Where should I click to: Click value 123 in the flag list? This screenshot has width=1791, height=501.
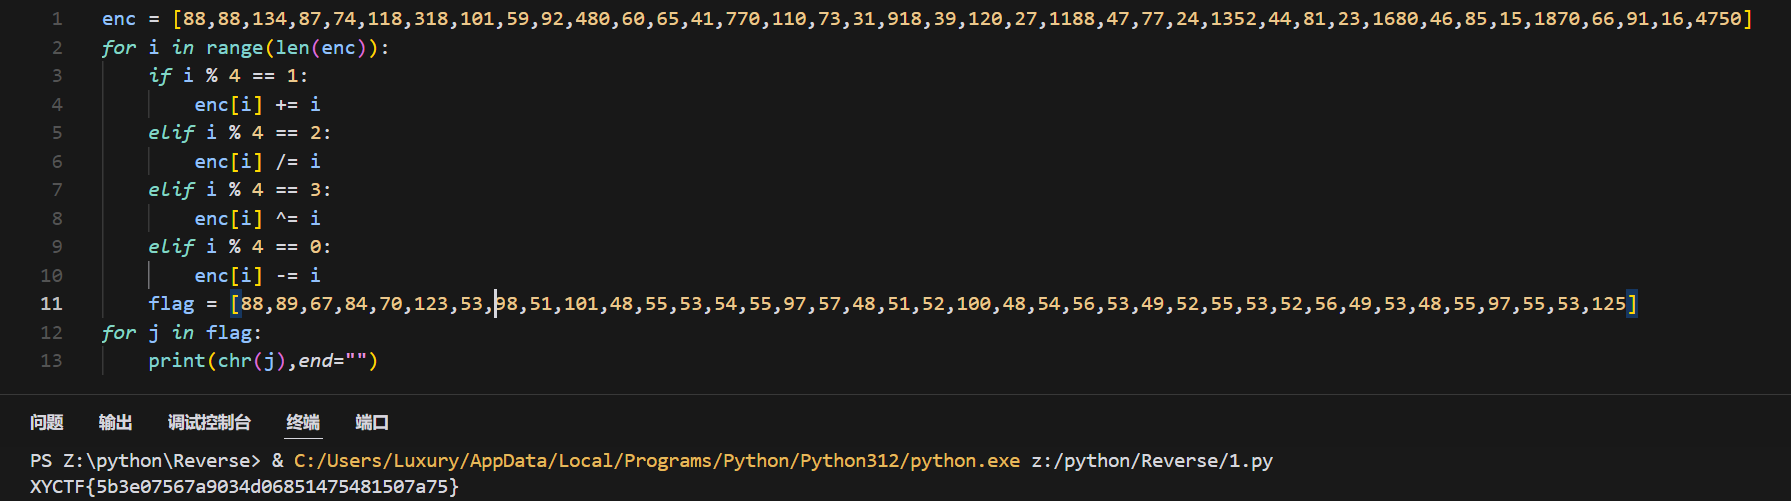click(x=431, y=304)
